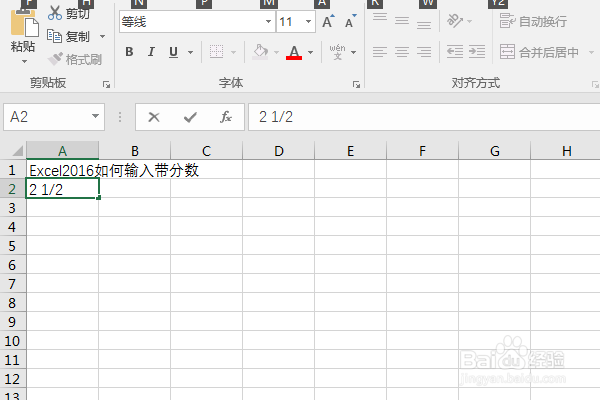
Task: Expand the font color palette arrow
Action: pyautogui.click(x=310, y=52)
